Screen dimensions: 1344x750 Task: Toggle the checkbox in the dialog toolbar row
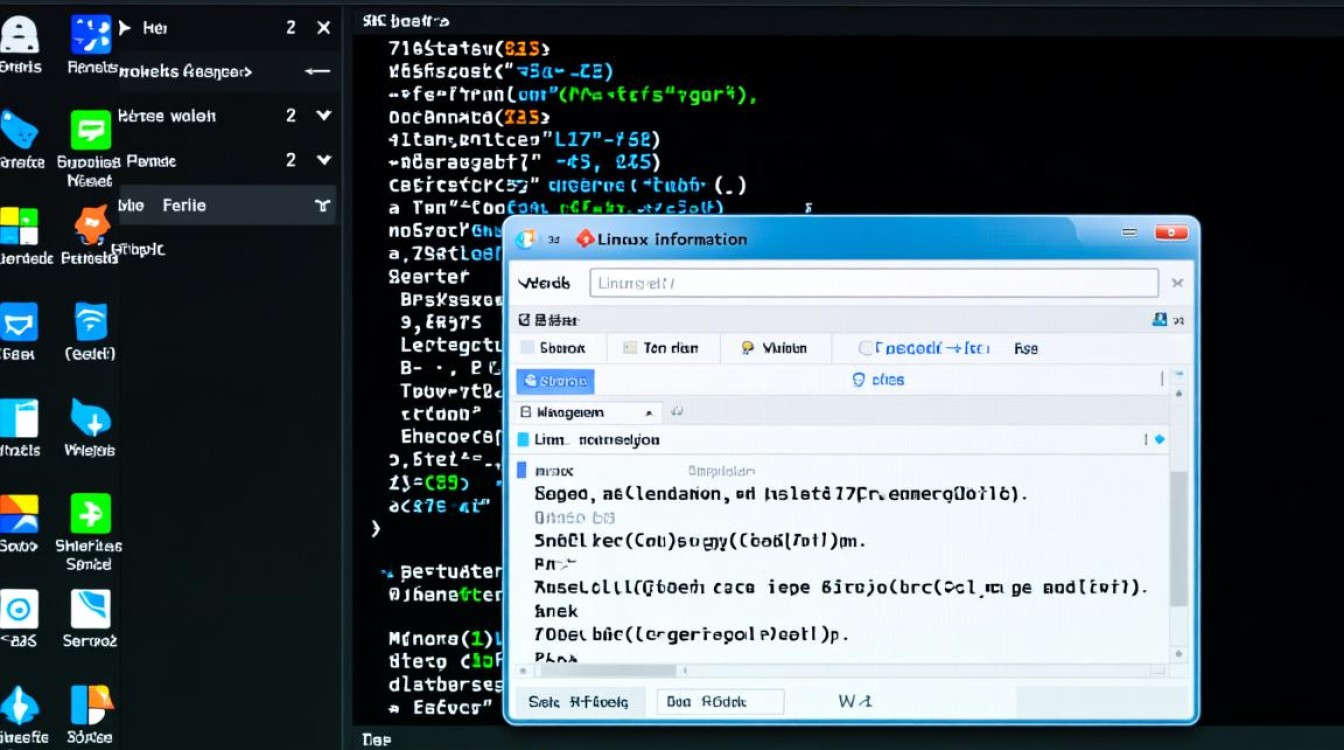click(x=527, y=348)
